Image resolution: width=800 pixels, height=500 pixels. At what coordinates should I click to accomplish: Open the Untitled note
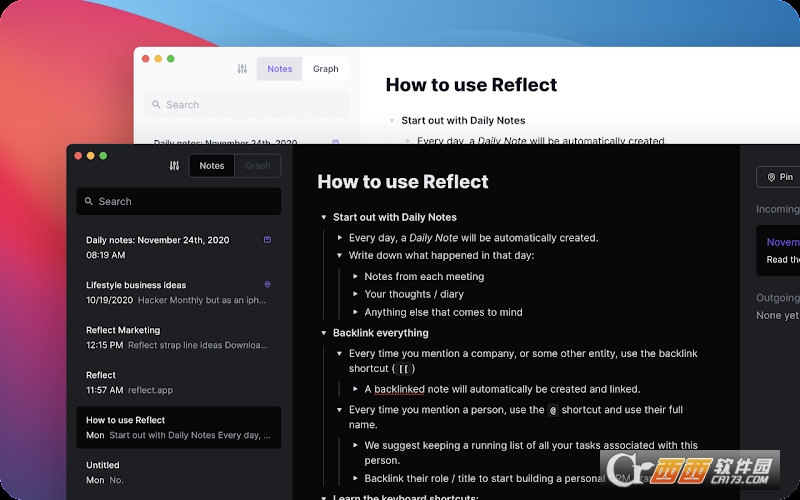coord(179,472)
